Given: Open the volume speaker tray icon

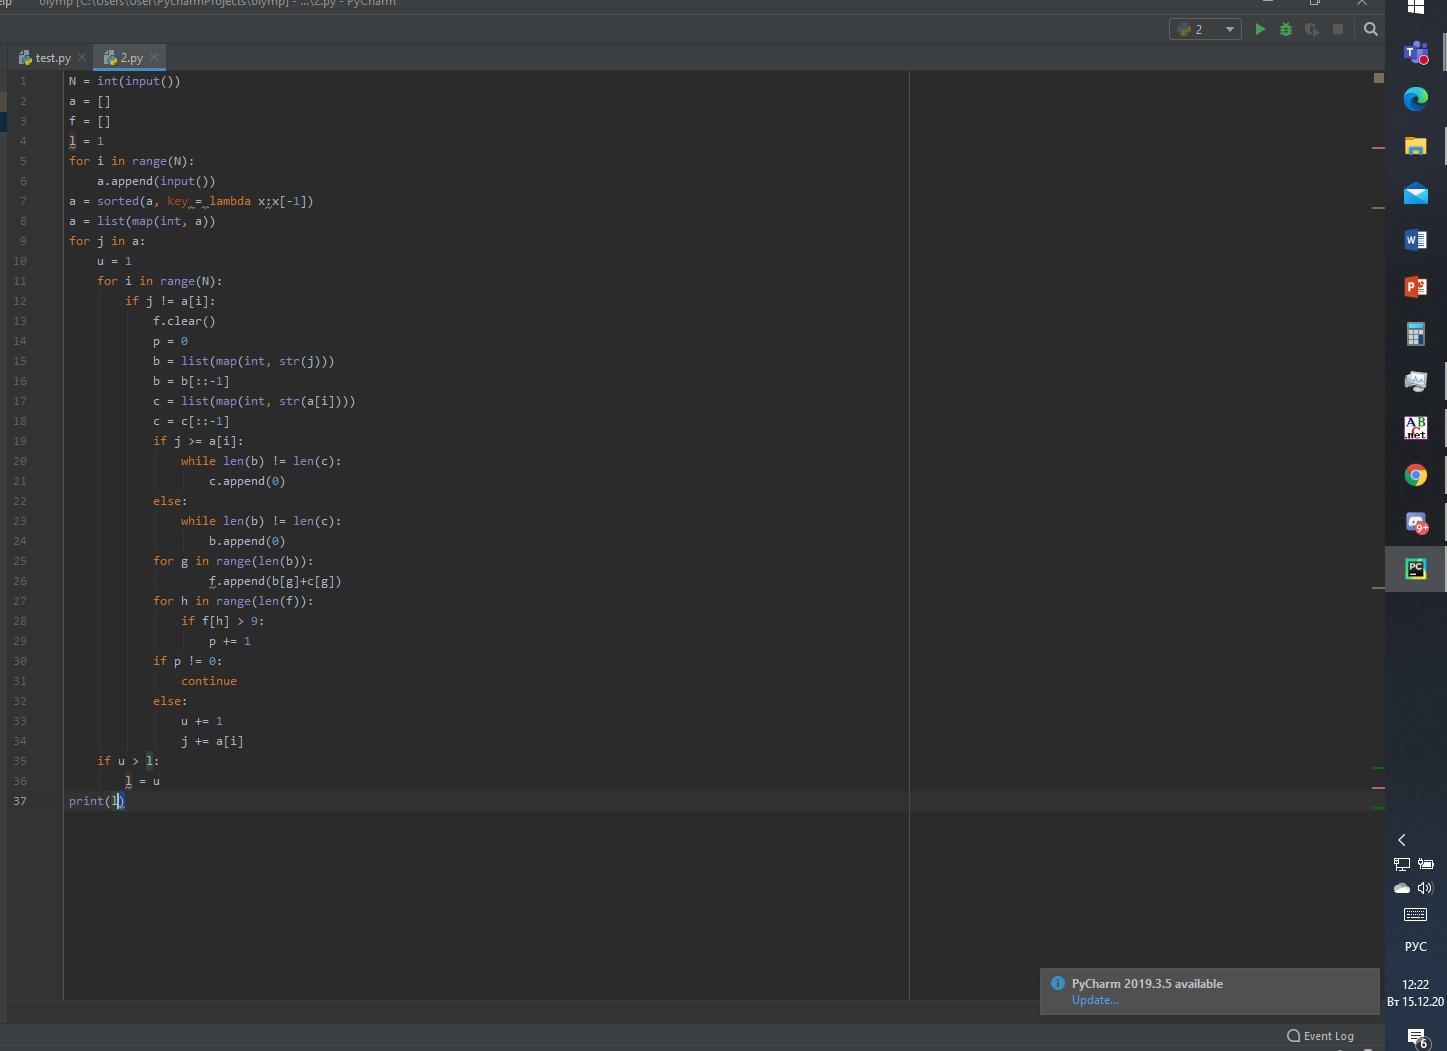Looking at the screenshot, I should click(1426, 888).
